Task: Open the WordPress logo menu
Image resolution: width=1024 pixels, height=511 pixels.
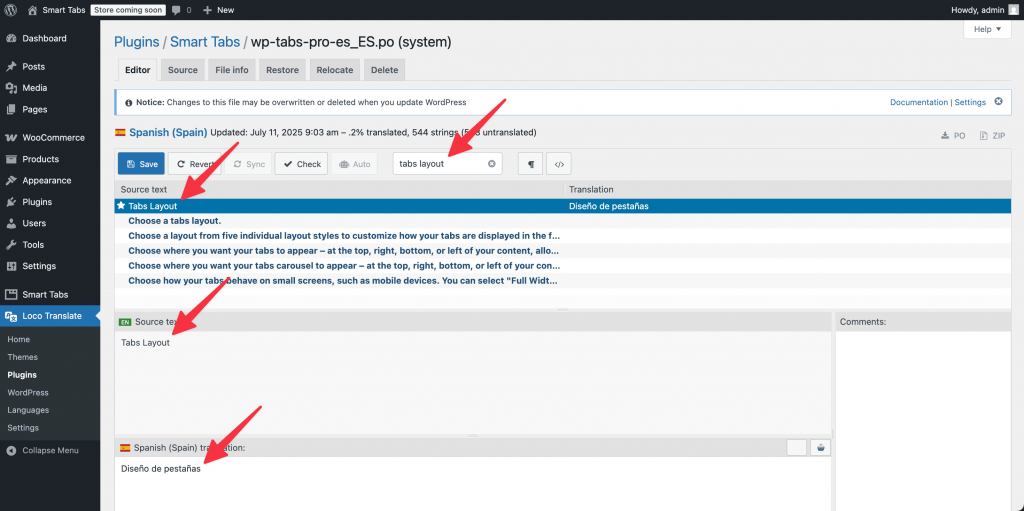Action: pos(11,10)
